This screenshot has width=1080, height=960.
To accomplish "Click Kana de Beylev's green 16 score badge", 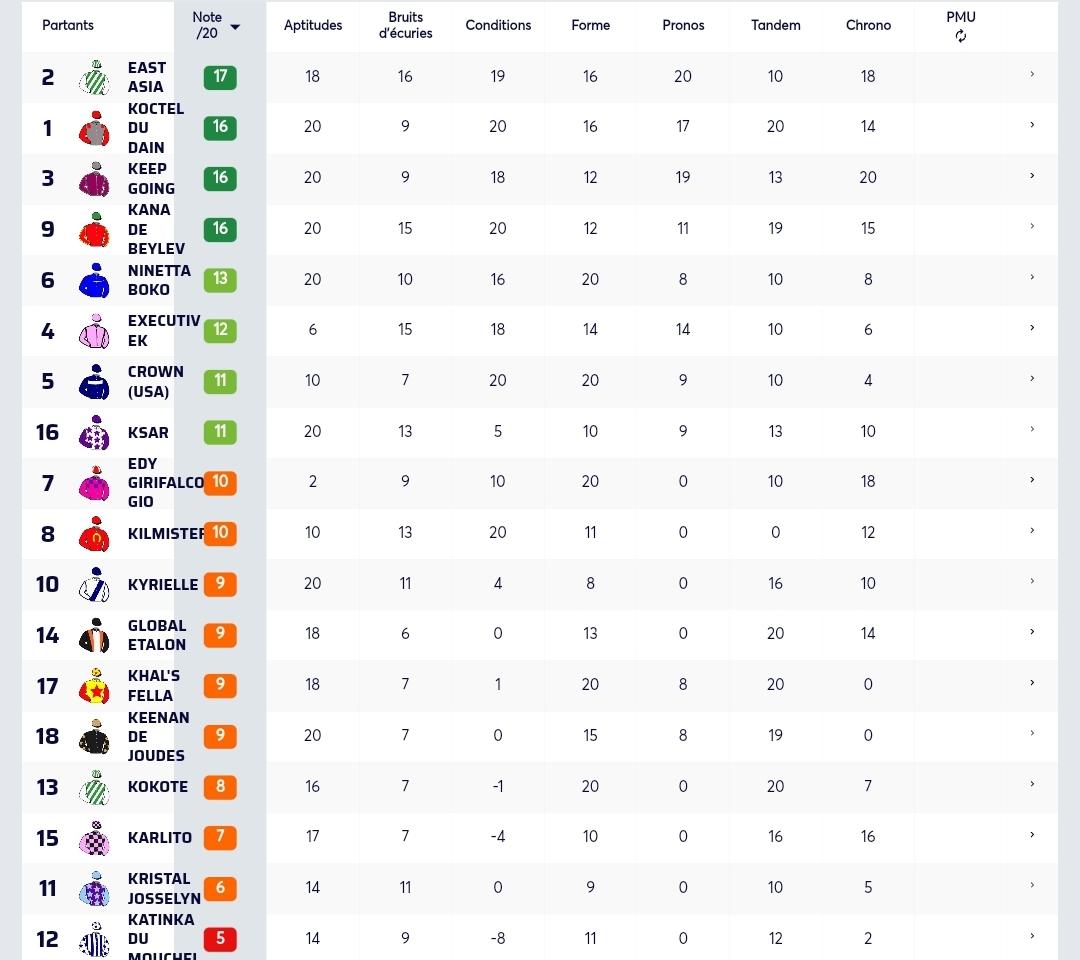I will (220, 229).
